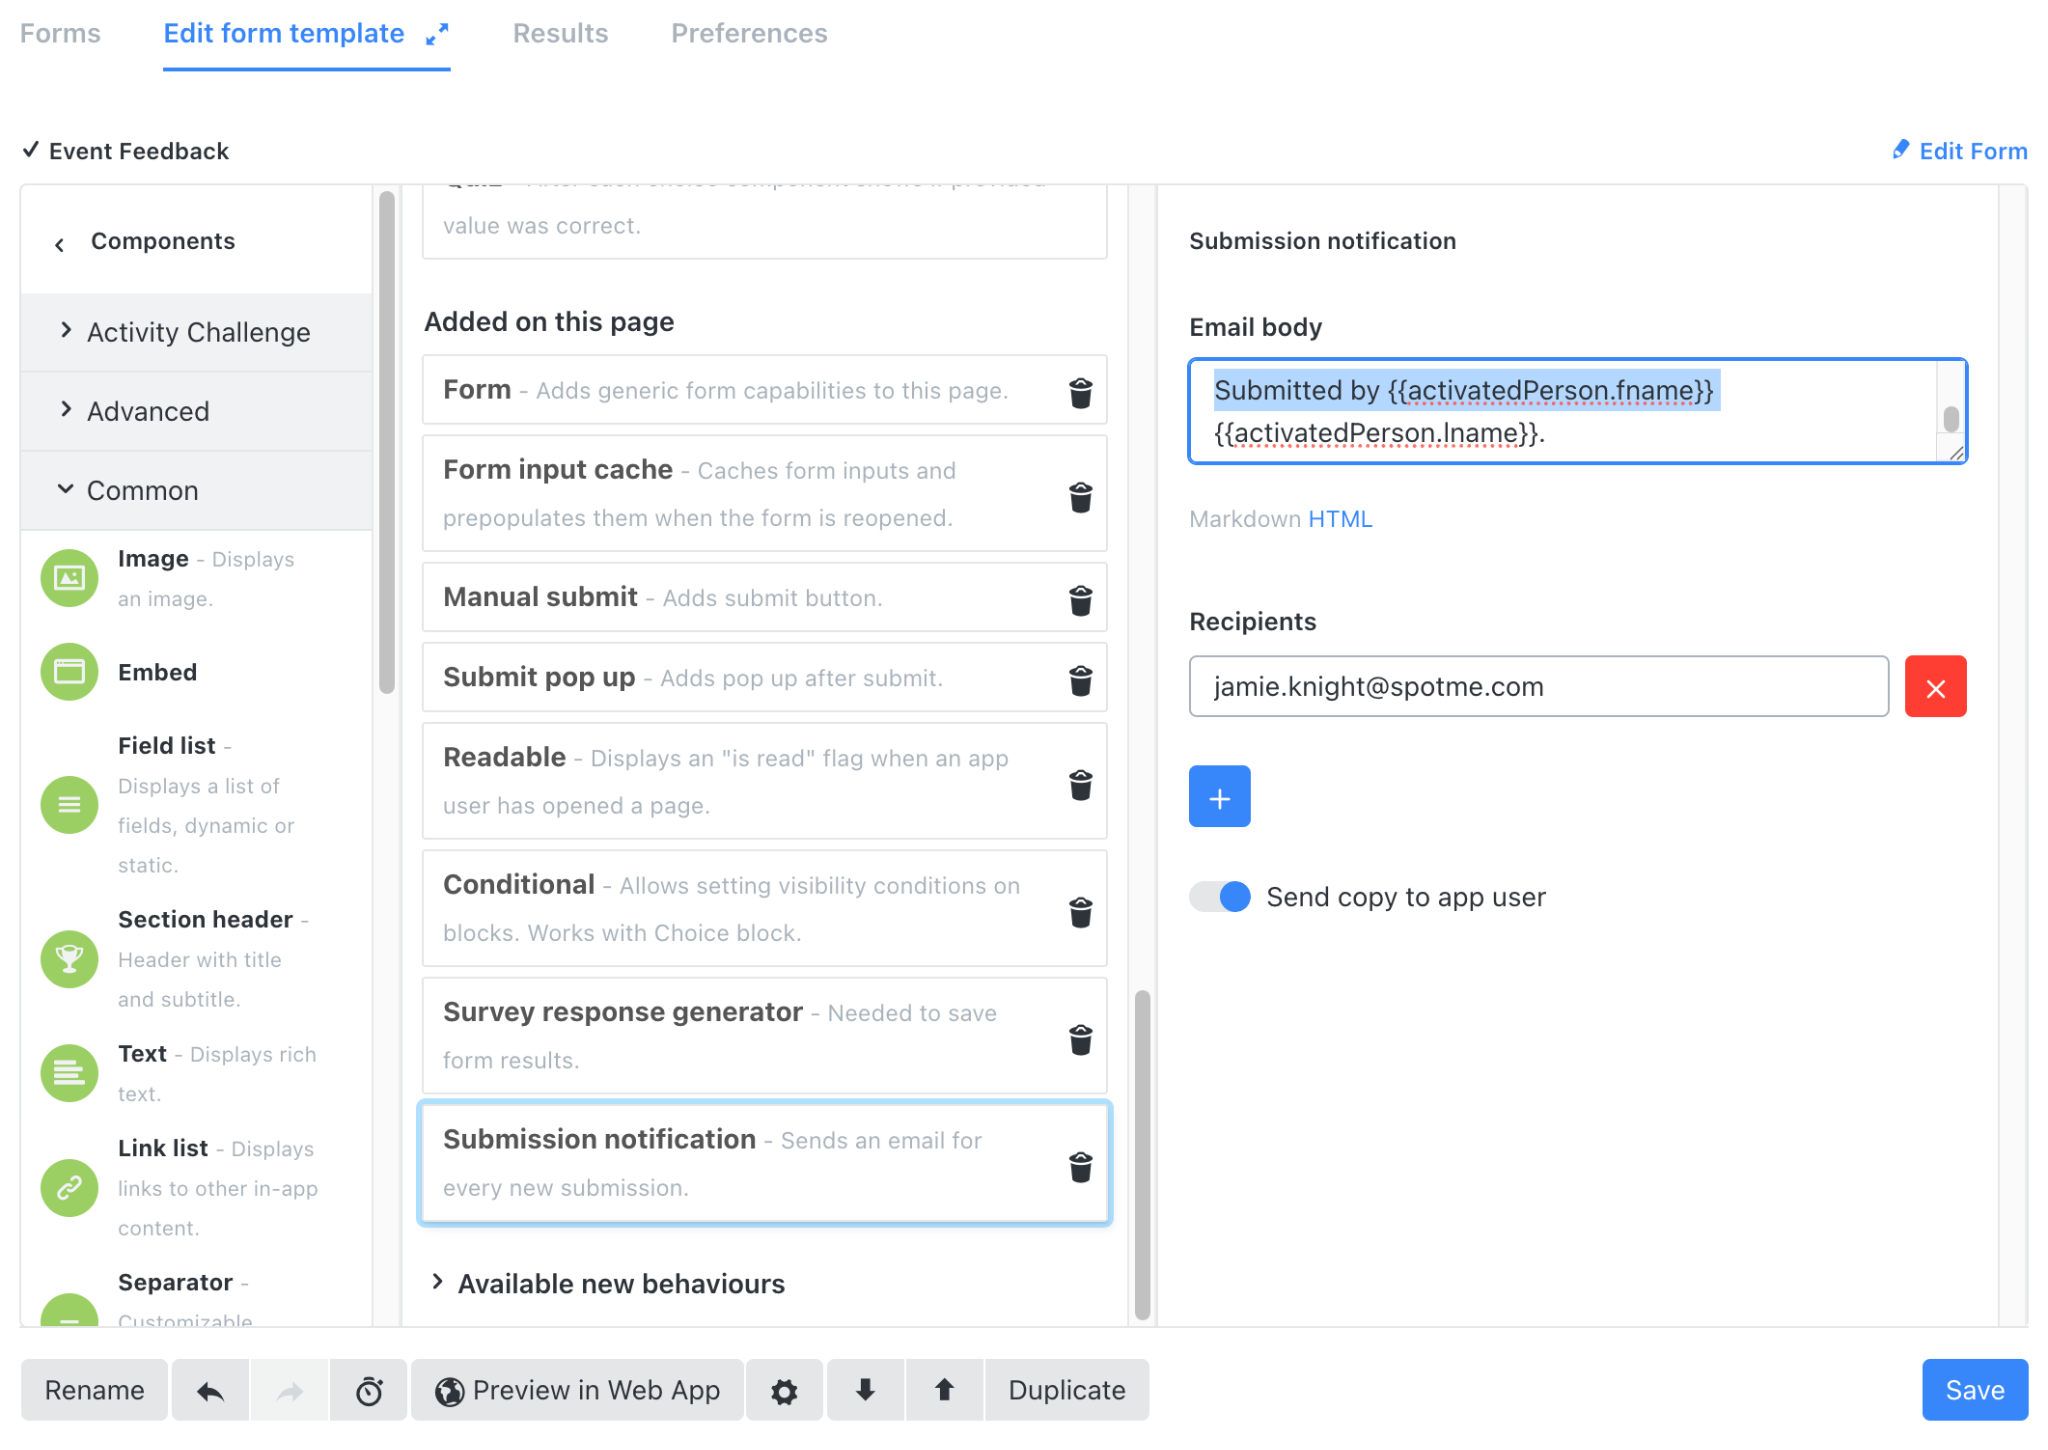Click the Section header trophy icon

pyautogui.click(x=69, y=958)
